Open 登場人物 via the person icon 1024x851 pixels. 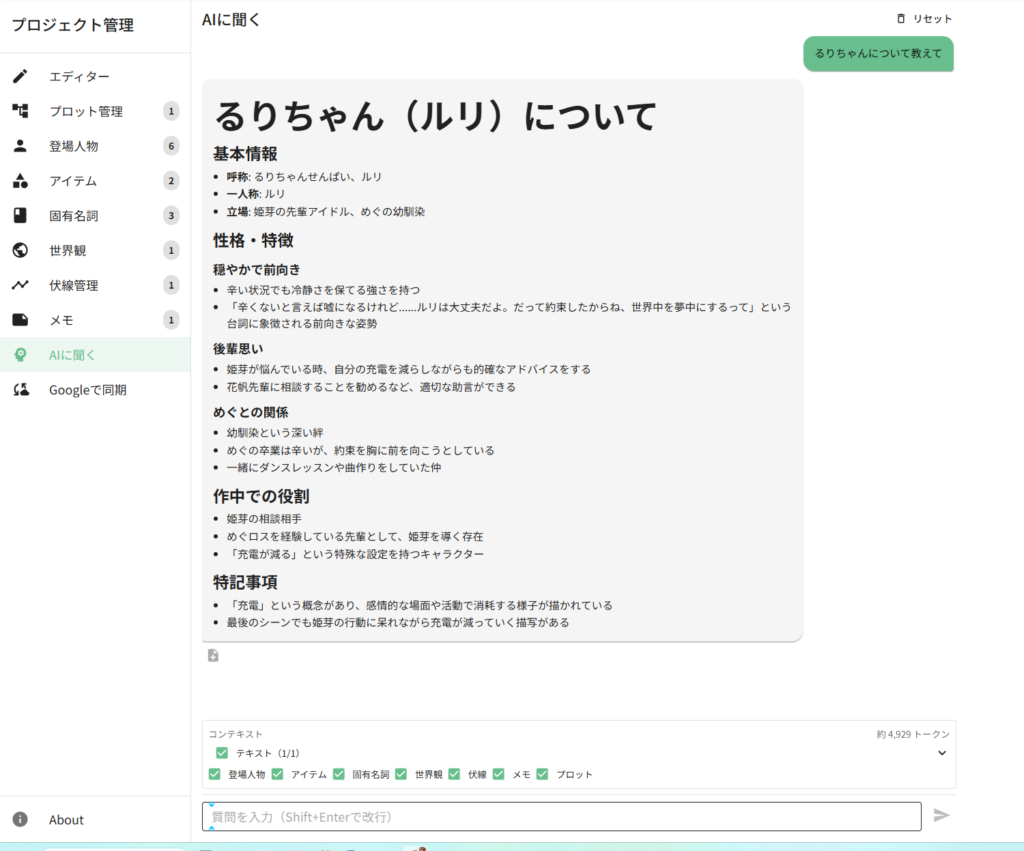click(x=20, y=146)
